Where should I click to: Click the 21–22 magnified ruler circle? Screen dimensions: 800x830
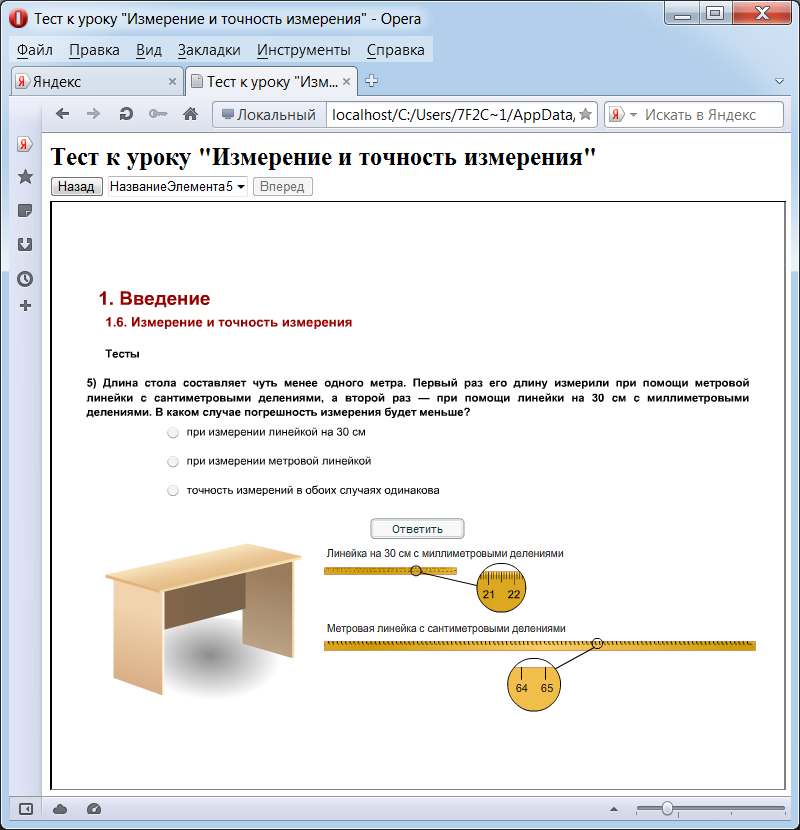[x=501, y=588]
